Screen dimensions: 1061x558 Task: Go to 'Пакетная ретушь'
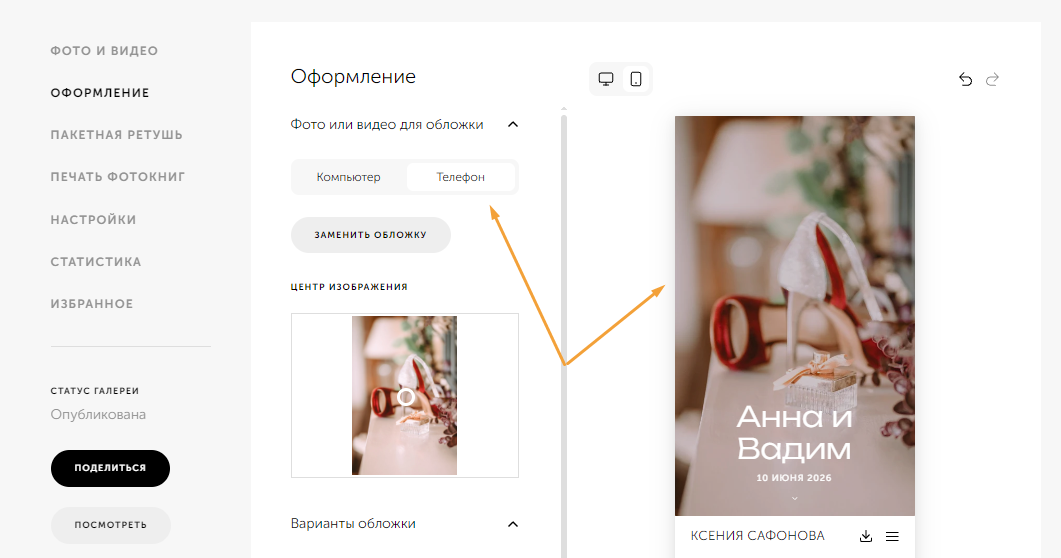point(116,135)
